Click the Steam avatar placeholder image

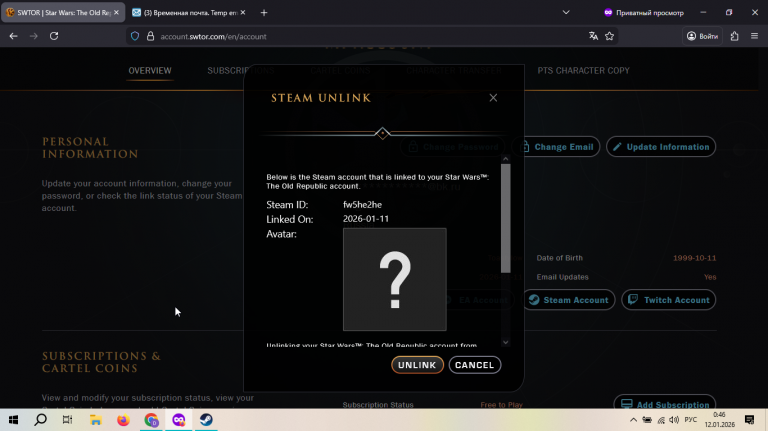pyautogui.click(x=395, y=279)
